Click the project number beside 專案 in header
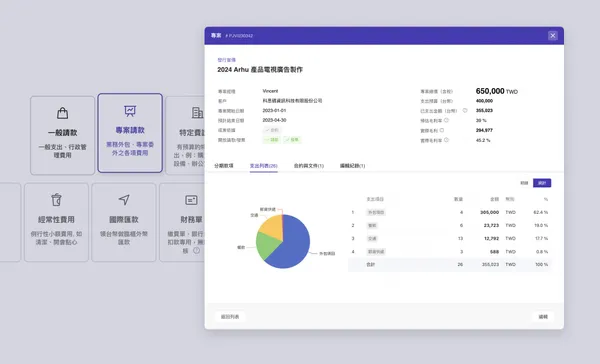This screenshot has height=364, width=600. [x=239, y=36]
